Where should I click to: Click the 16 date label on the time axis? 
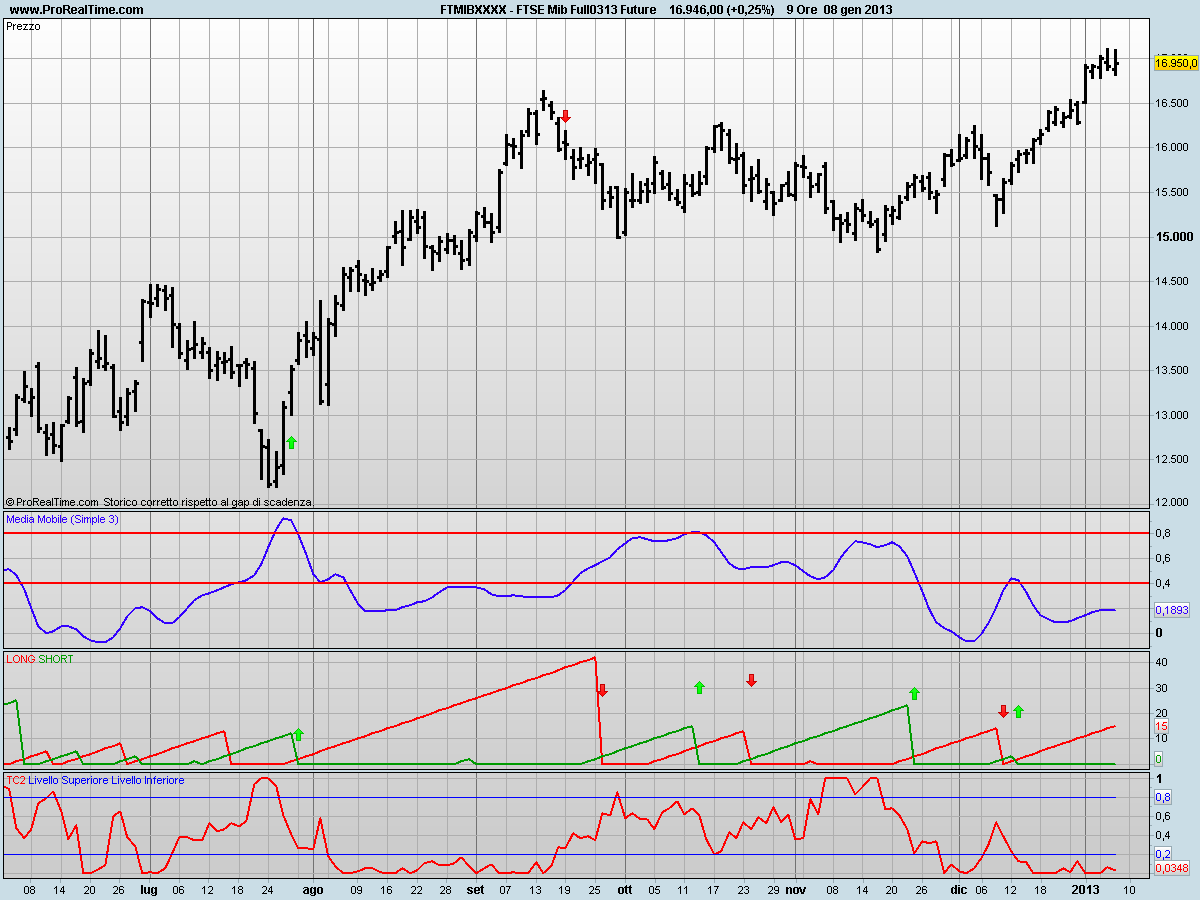click(384, 889)
